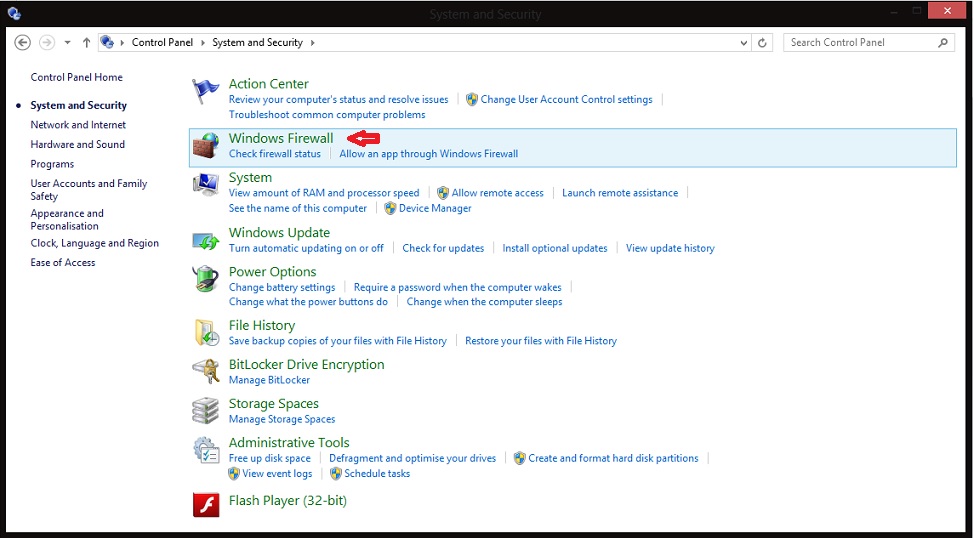Viewport: 974px width, 538px height.
Task: Click the Administrative Tools gear icon
Action: [x=205, y=450]
